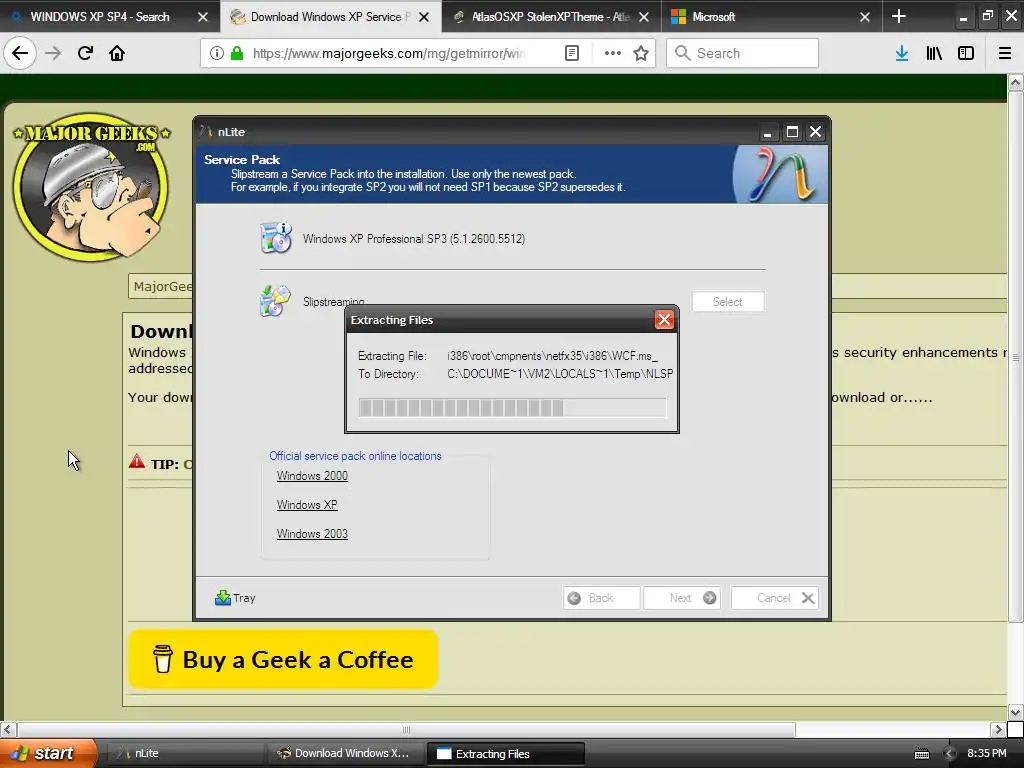
Task: Click the Slipstreaming package icon
Action: [x=275, y=301]
